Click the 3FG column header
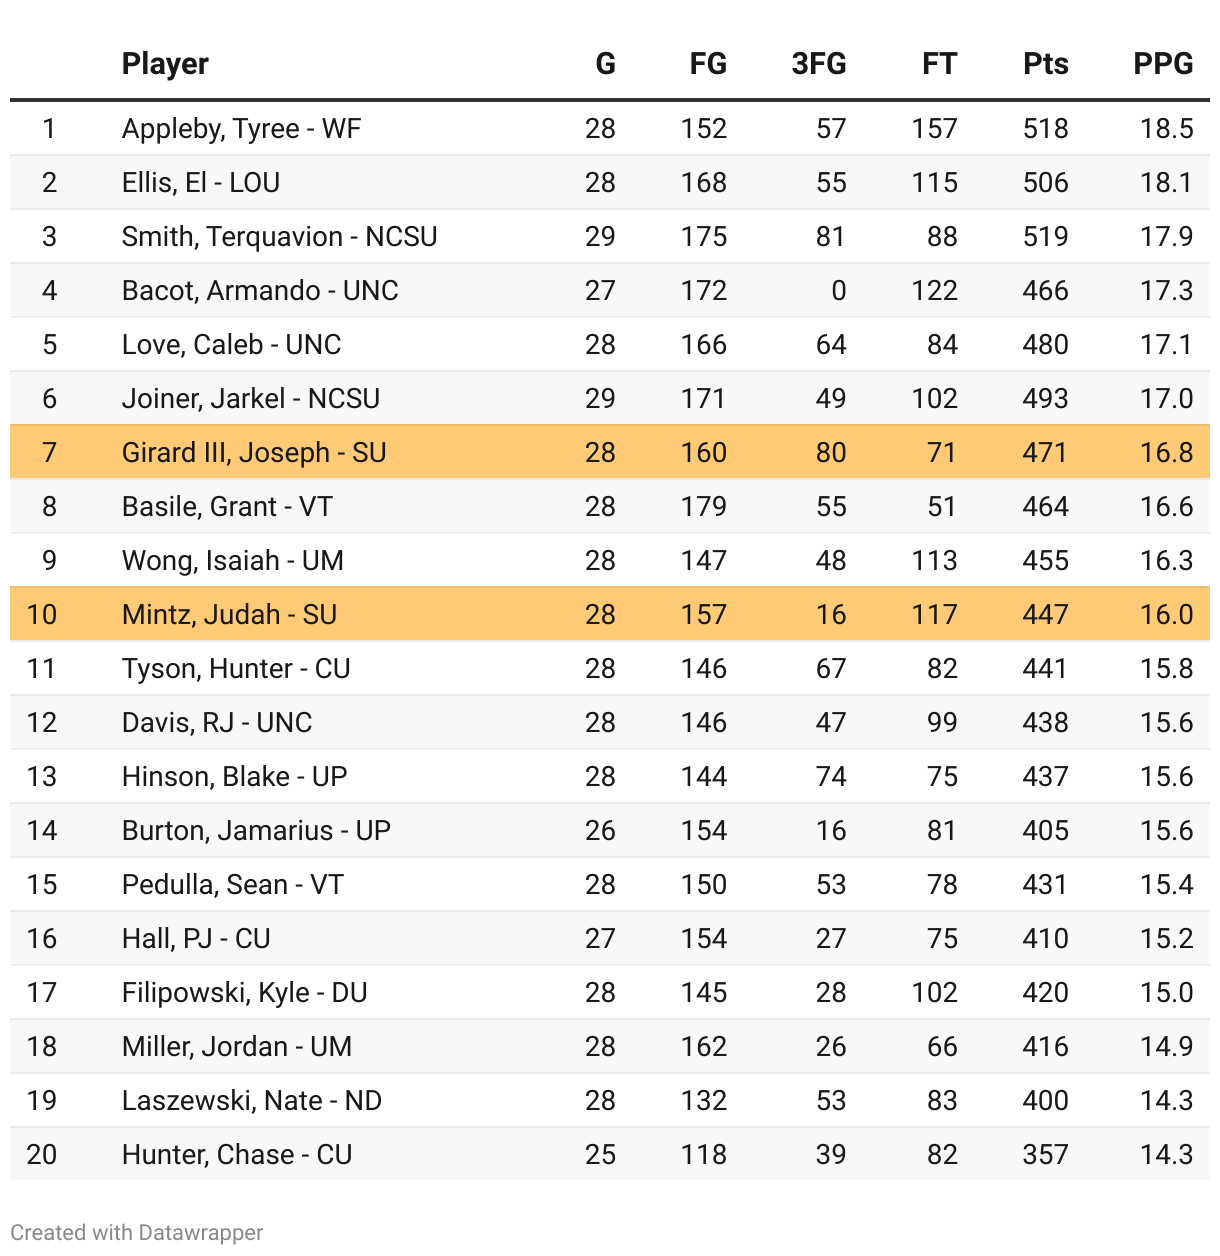Screen dimensions: 1220x1256 coord(819,64)
